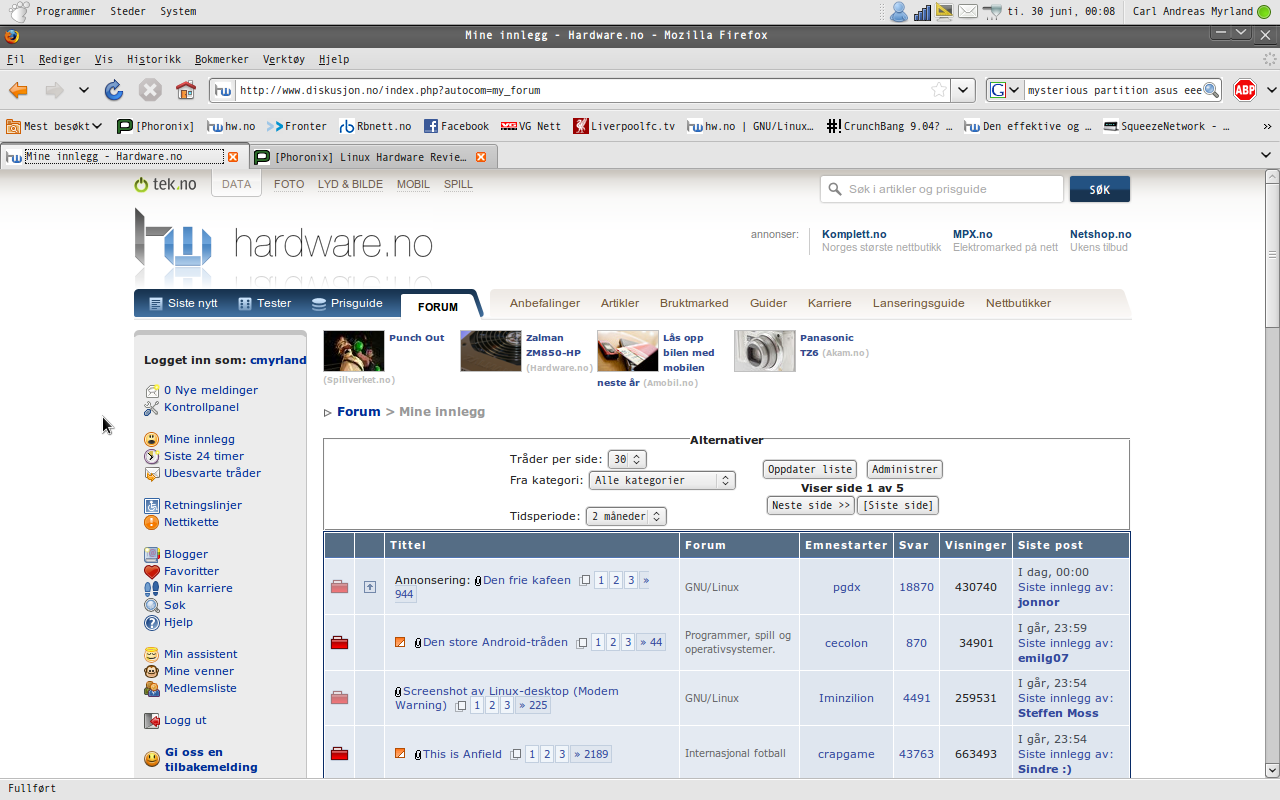Open the Tråder per side dropdown

628,460
